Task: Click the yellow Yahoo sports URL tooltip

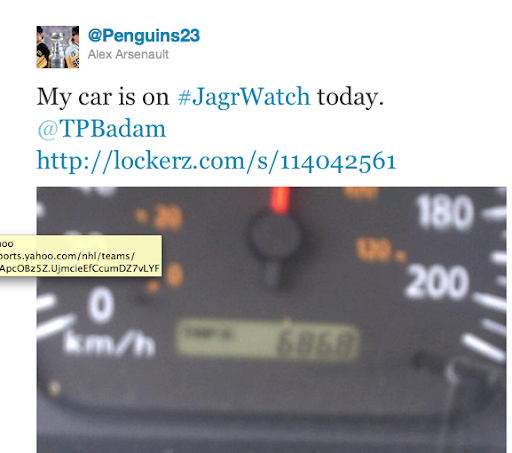Action: [81, 256]
